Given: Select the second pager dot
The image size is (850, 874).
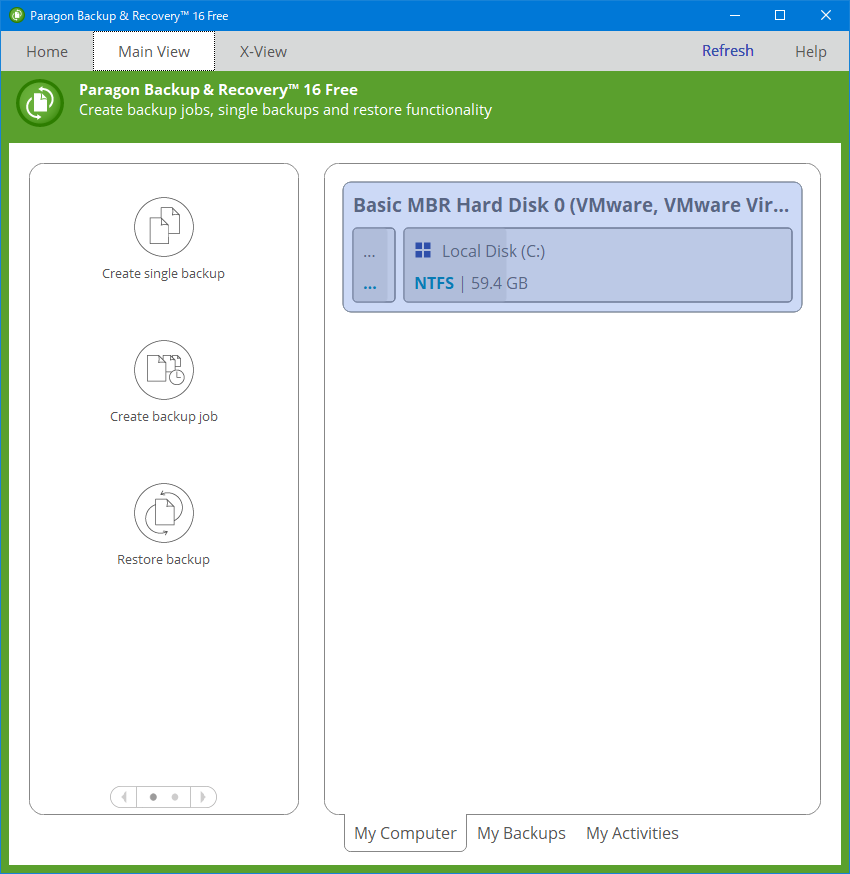Looking at the screenshot, I should pyautogui.click(x=175, y=797).
